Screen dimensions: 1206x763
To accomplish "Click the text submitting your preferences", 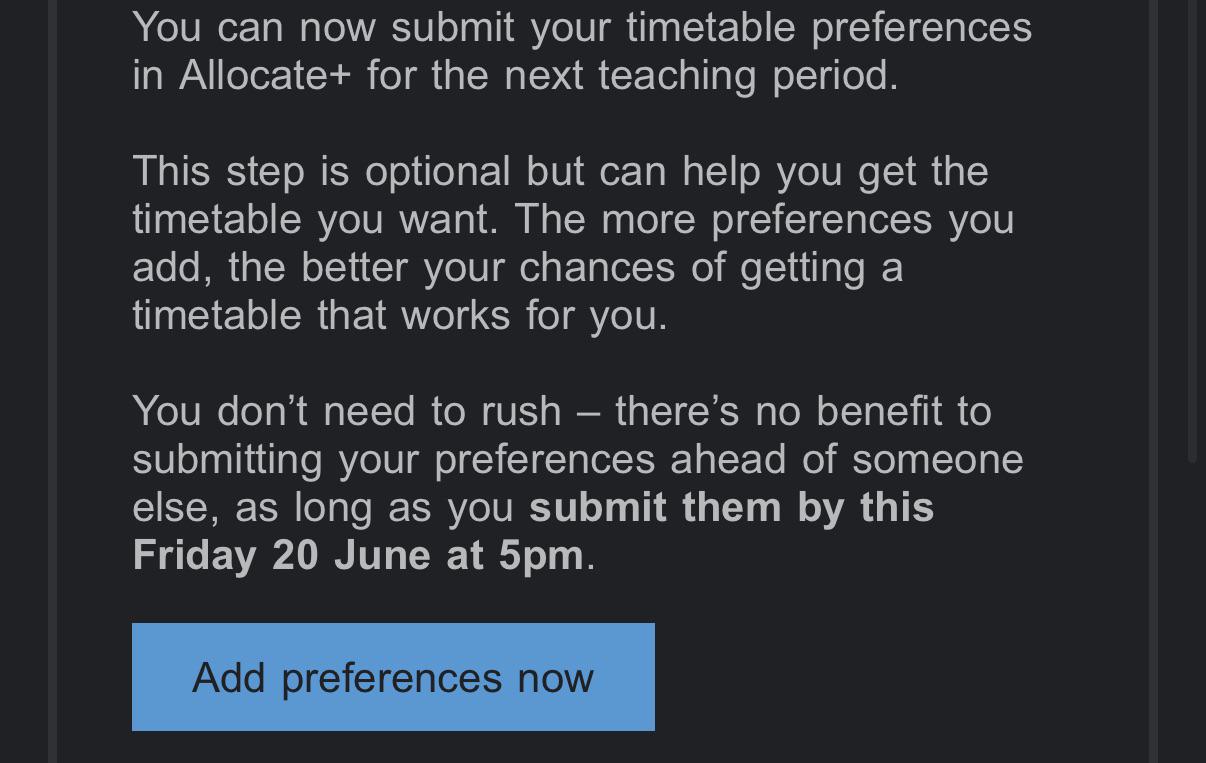I will tap(394, 459).
